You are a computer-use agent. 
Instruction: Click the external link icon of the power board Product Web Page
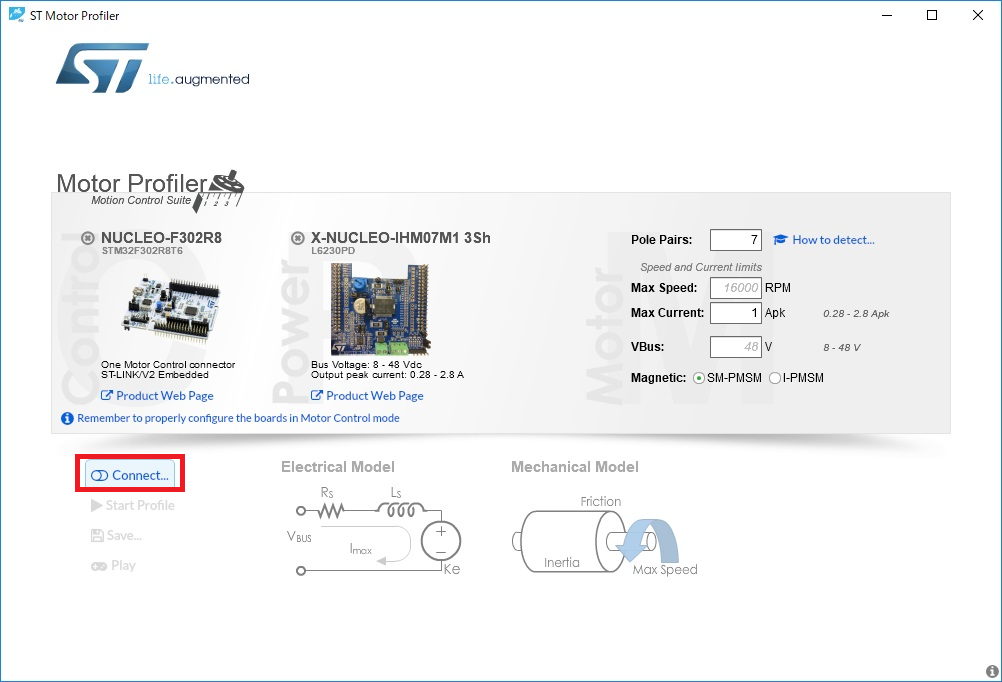pos(316,396)
